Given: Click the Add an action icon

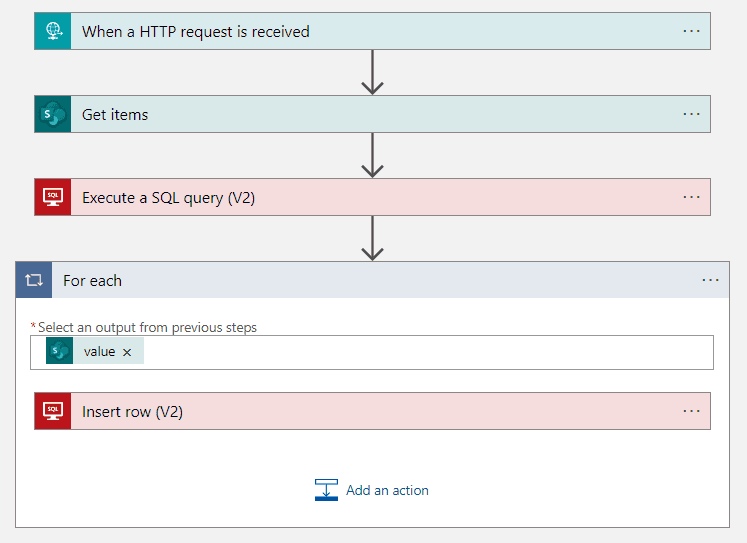Looking at the screenshot, I should [326, 490].
